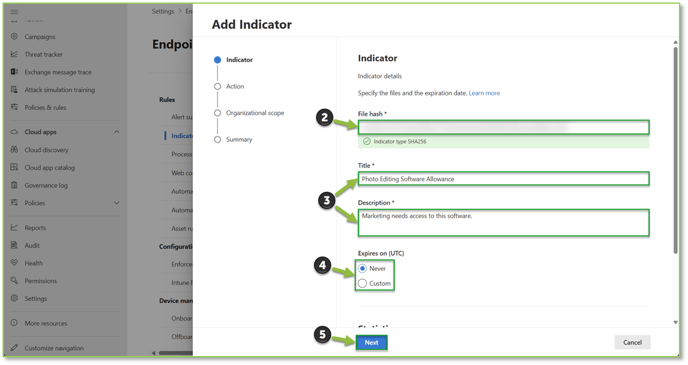Click the Threat tracker chart icon
Viewport: 688px width, 365px height.
[14, 54]
